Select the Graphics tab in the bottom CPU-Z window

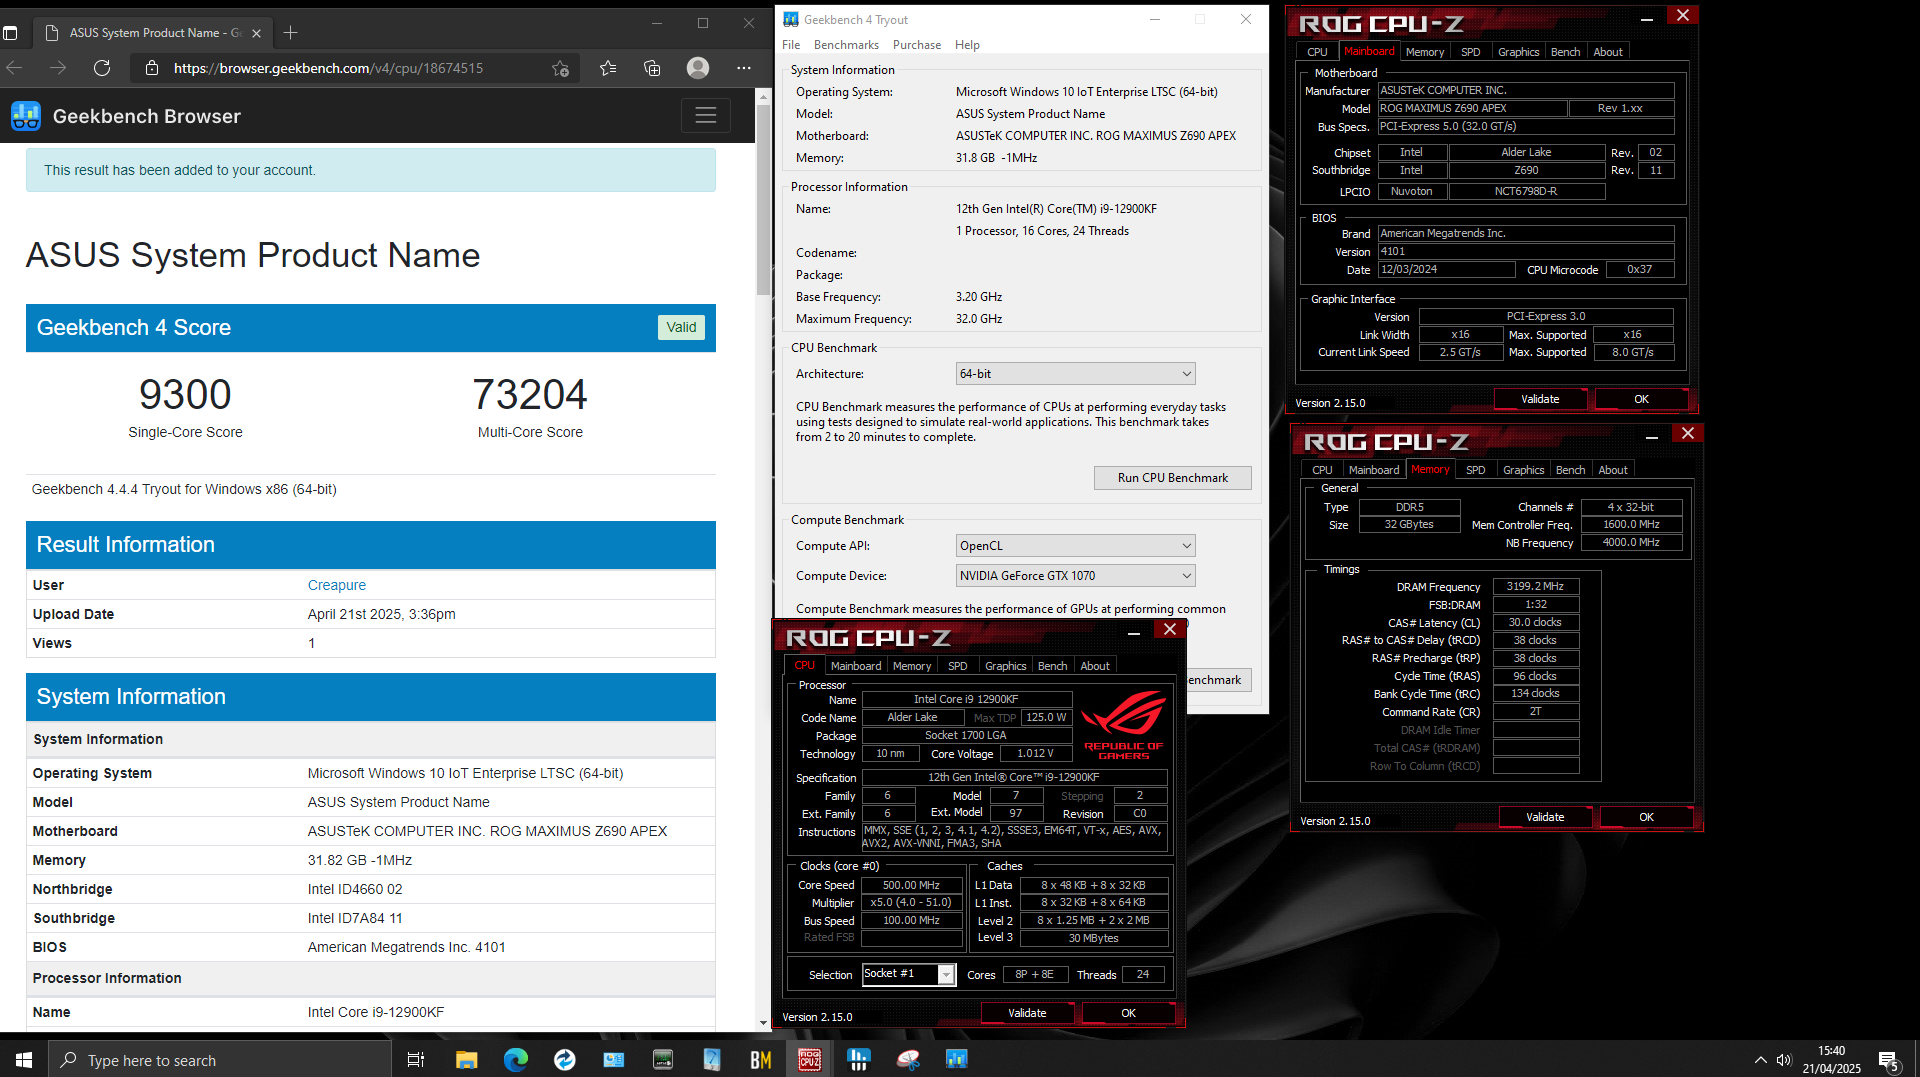click(1005, 666)
